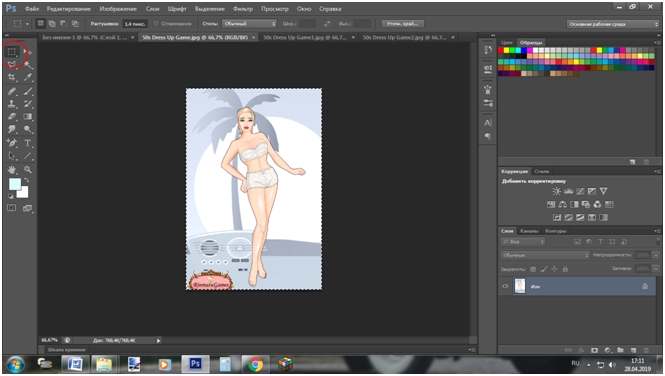
Task: Choose Add to selection mode
Action: point(52,24)
